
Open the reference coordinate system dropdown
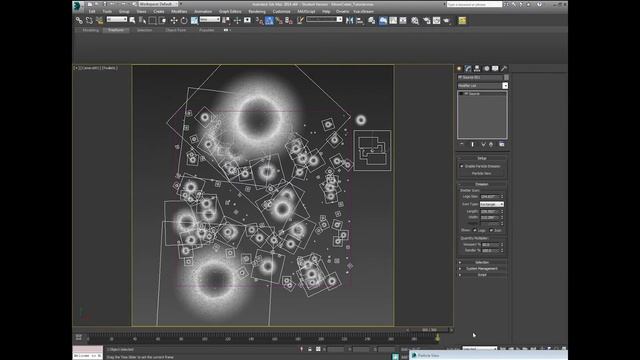(210, 20)
